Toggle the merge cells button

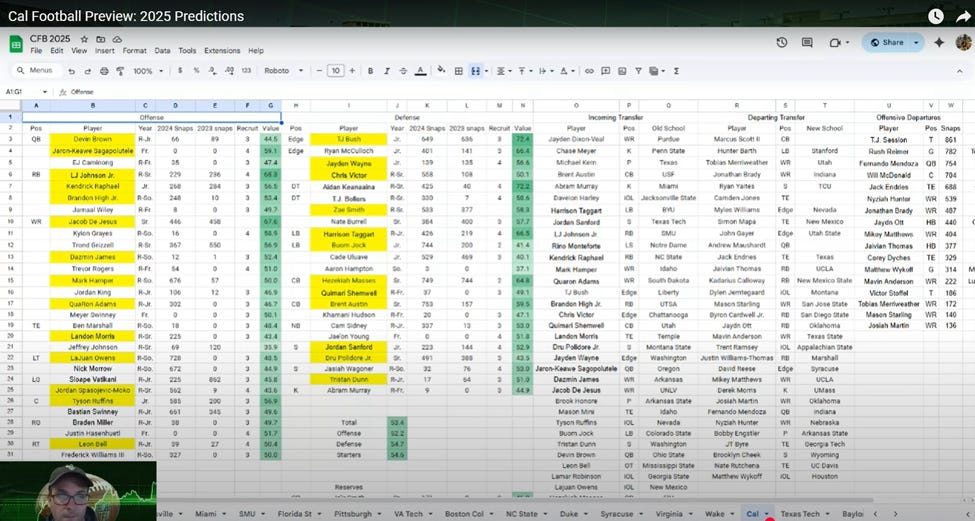tap(476, 71)
